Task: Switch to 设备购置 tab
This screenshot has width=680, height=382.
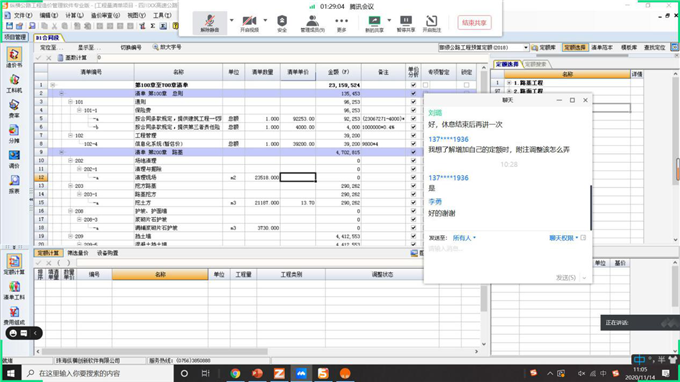Action: click(108, 253)
